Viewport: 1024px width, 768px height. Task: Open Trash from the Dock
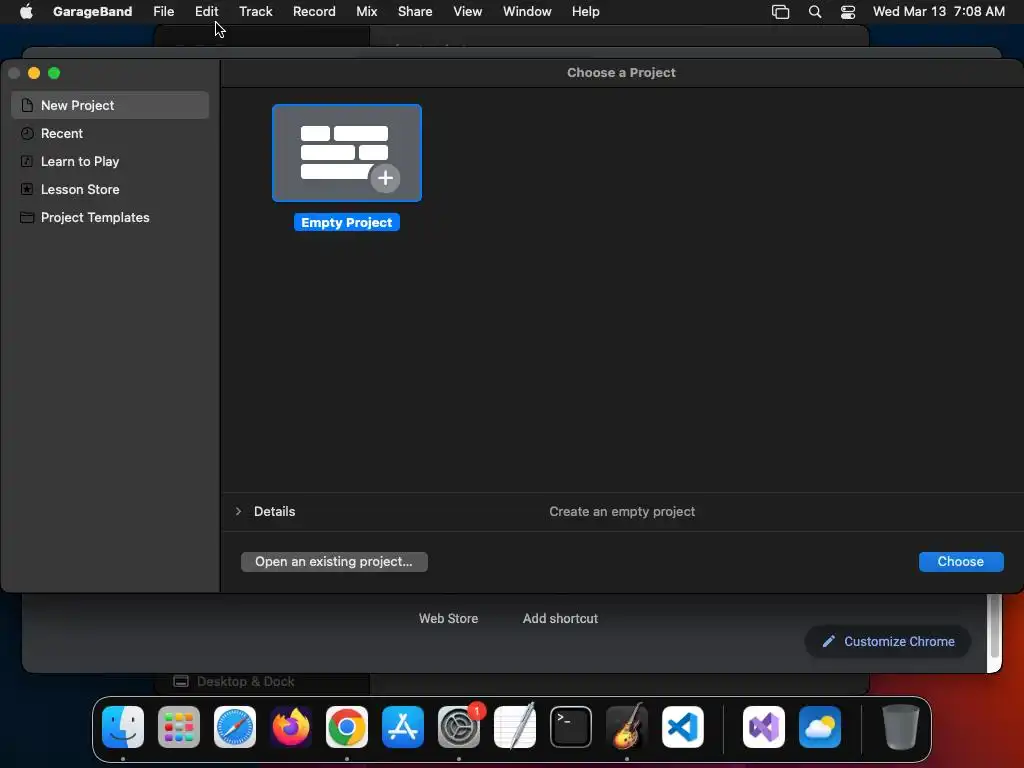click(x=901, y=727)
